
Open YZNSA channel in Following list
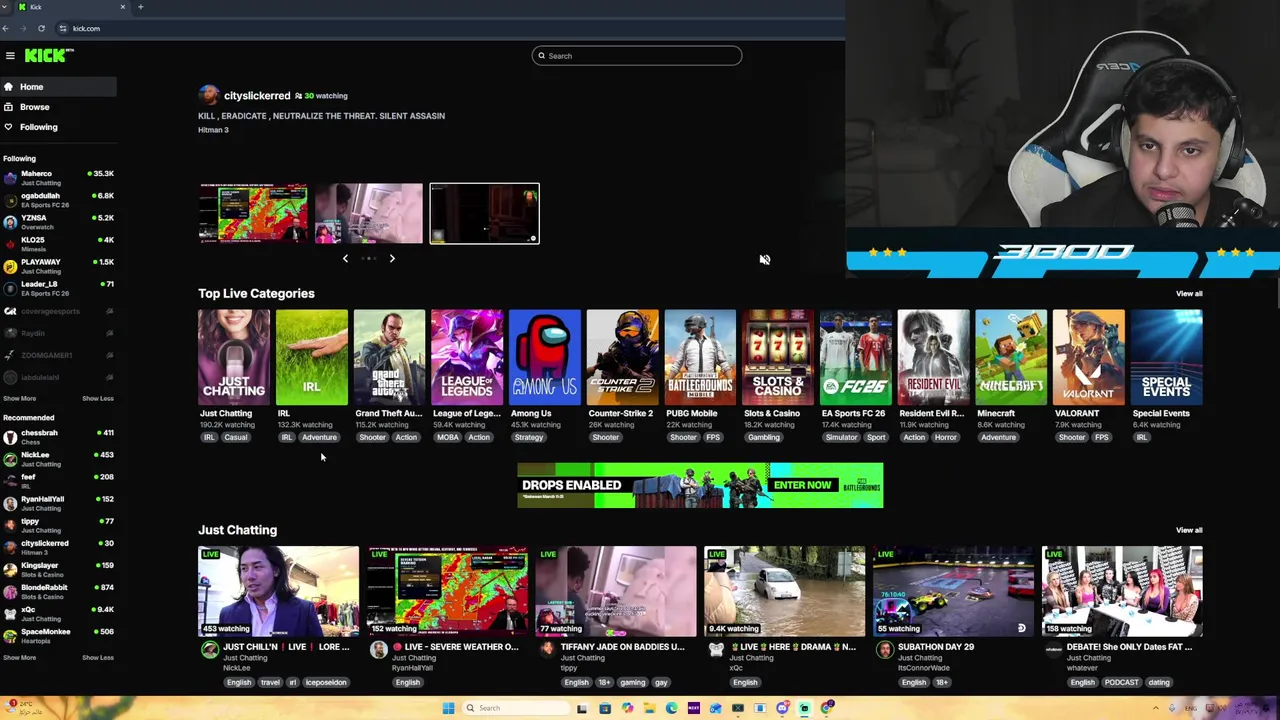tap(58, 222)
